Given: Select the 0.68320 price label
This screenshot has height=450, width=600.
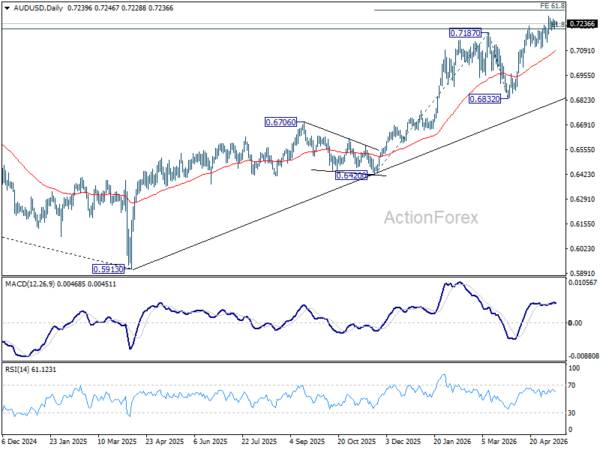Looking at the screenshot, I should pos(484,99).
